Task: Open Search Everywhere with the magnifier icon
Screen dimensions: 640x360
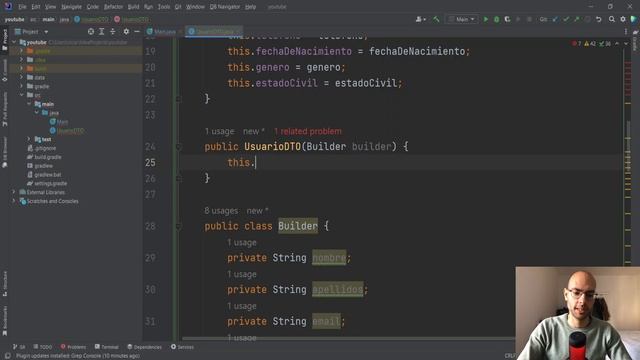Action: point(612,19)
